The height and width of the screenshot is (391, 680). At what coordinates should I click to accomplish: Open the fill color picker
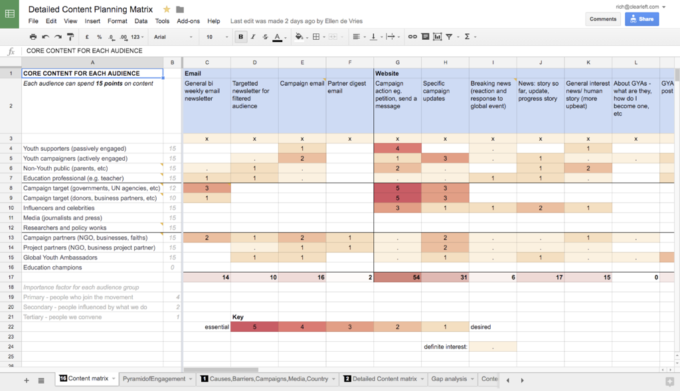click(299, 37)
